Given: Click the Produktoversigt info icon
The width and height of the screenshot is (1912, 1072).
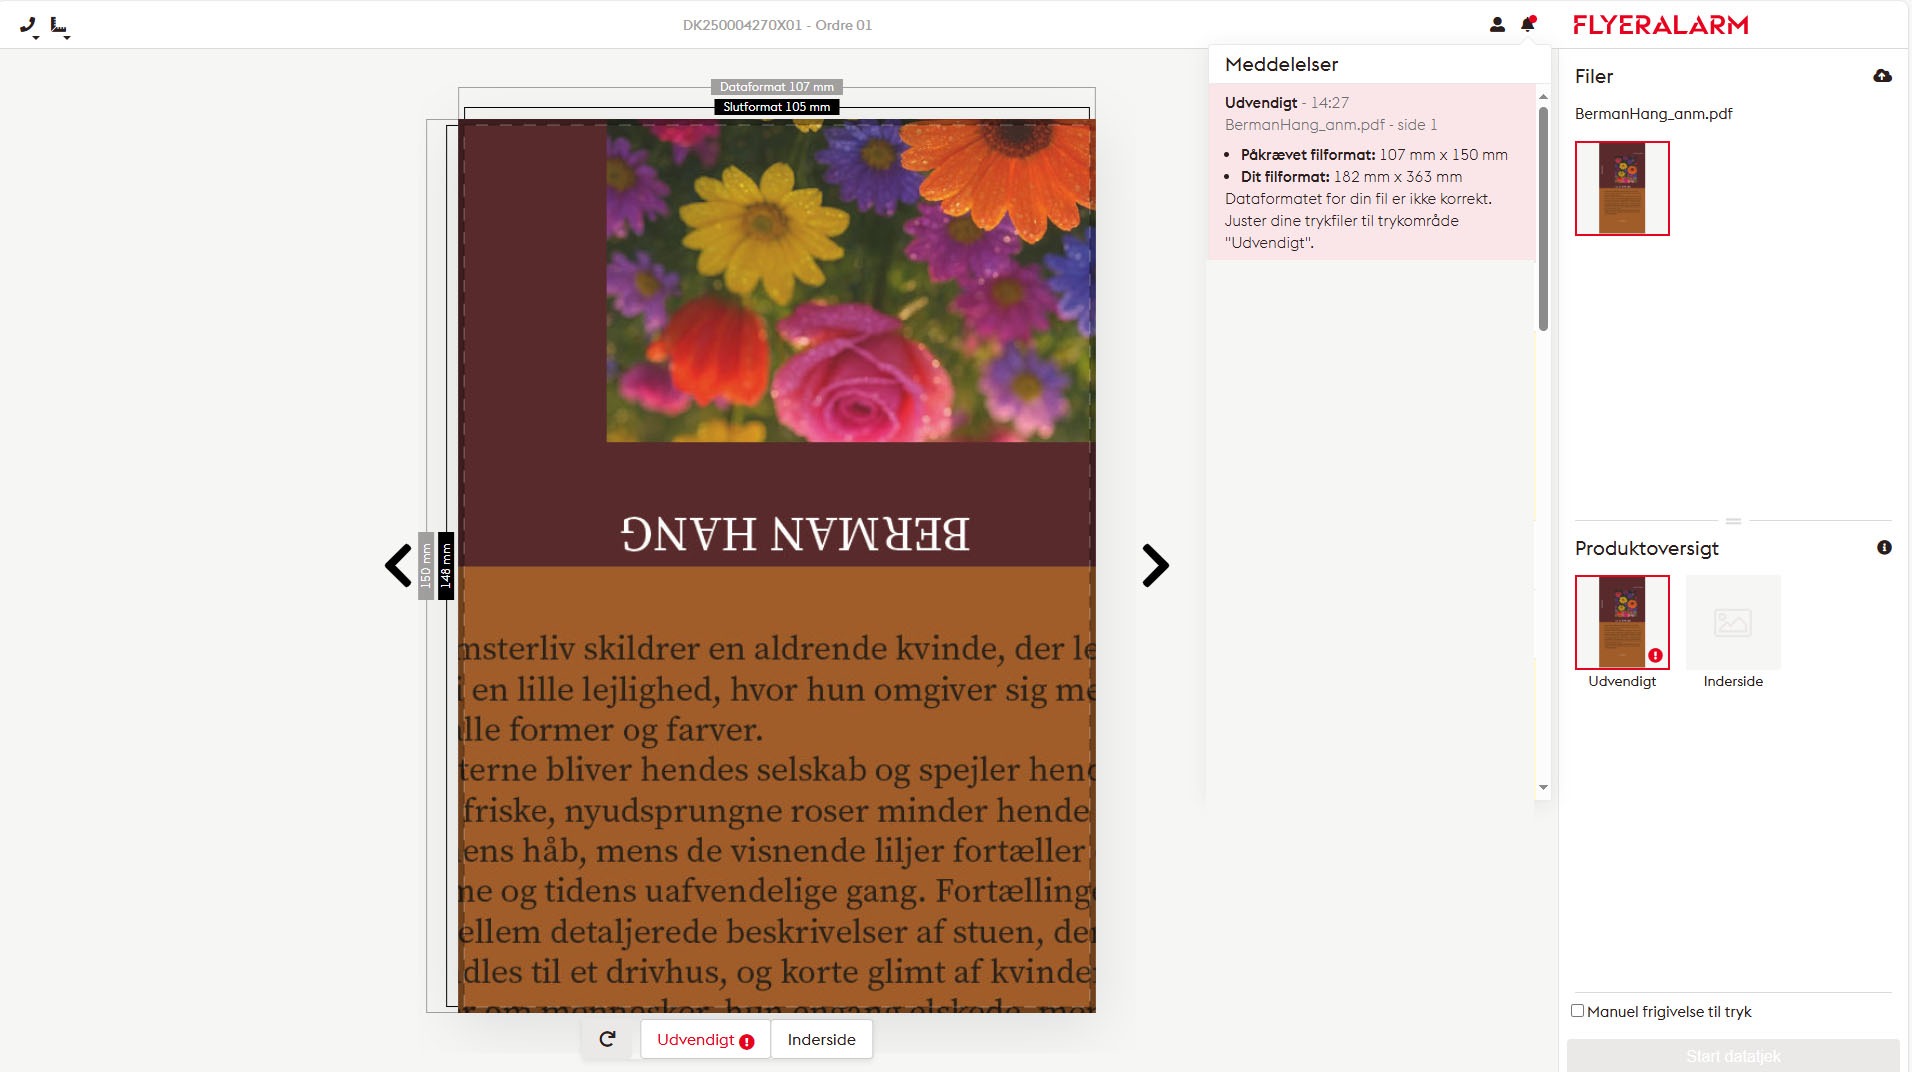Looking at the screenshot, I should pos(1884,548).
